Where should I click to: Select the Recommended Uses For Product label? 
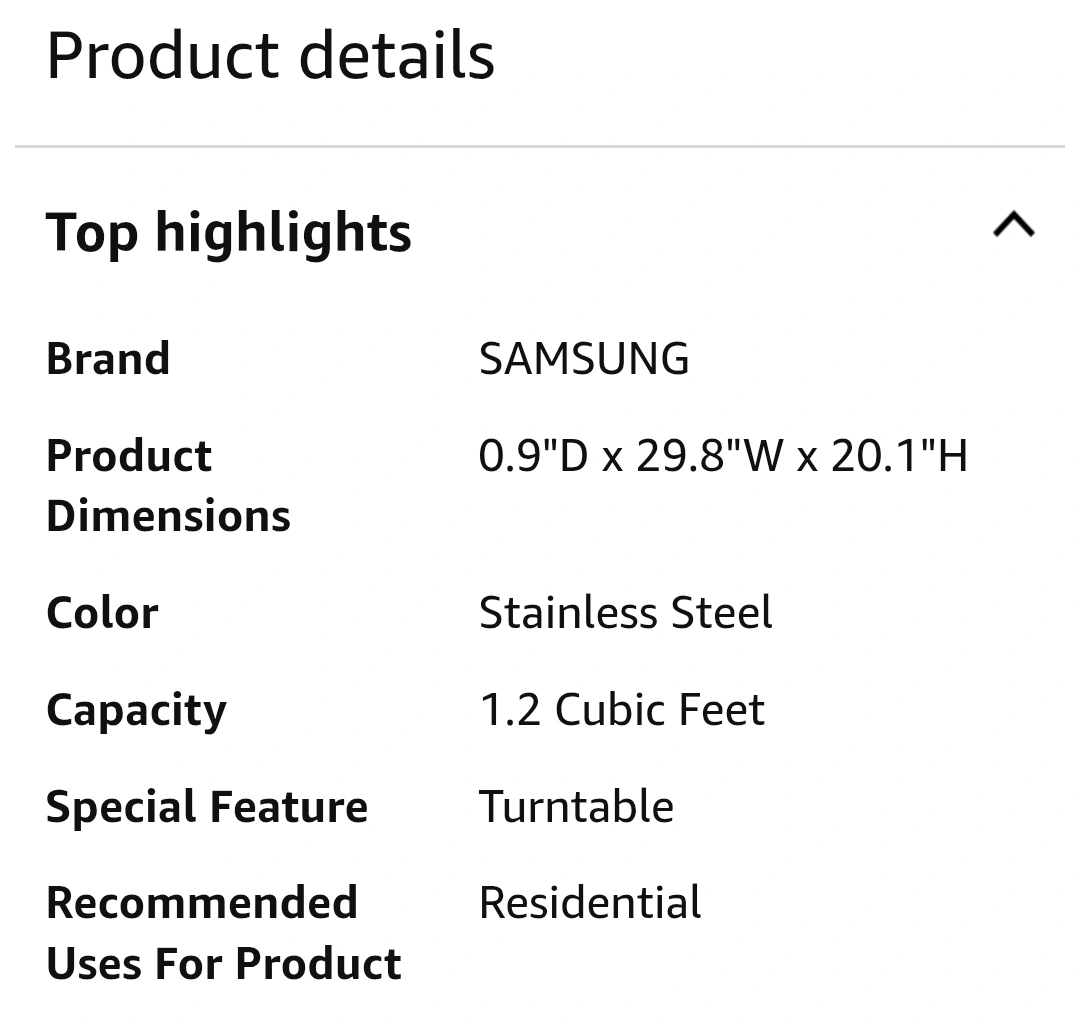click(224, 933)
